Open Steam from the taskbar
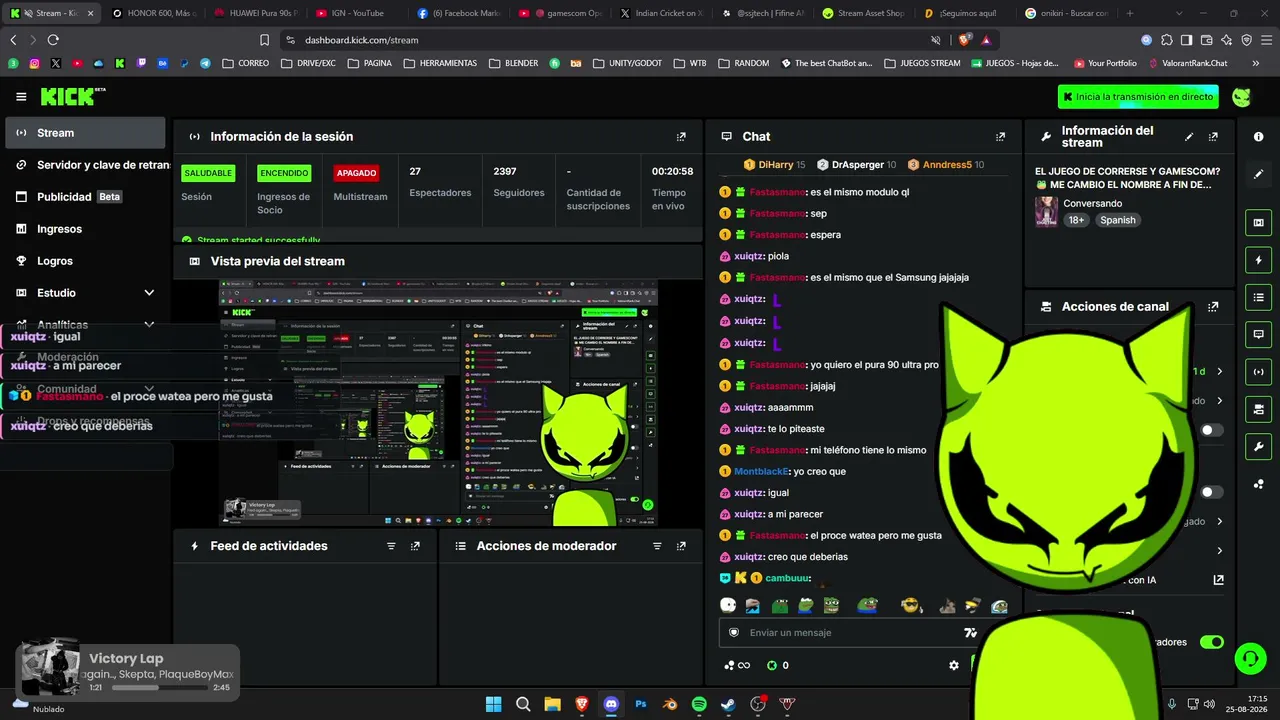 728,704
